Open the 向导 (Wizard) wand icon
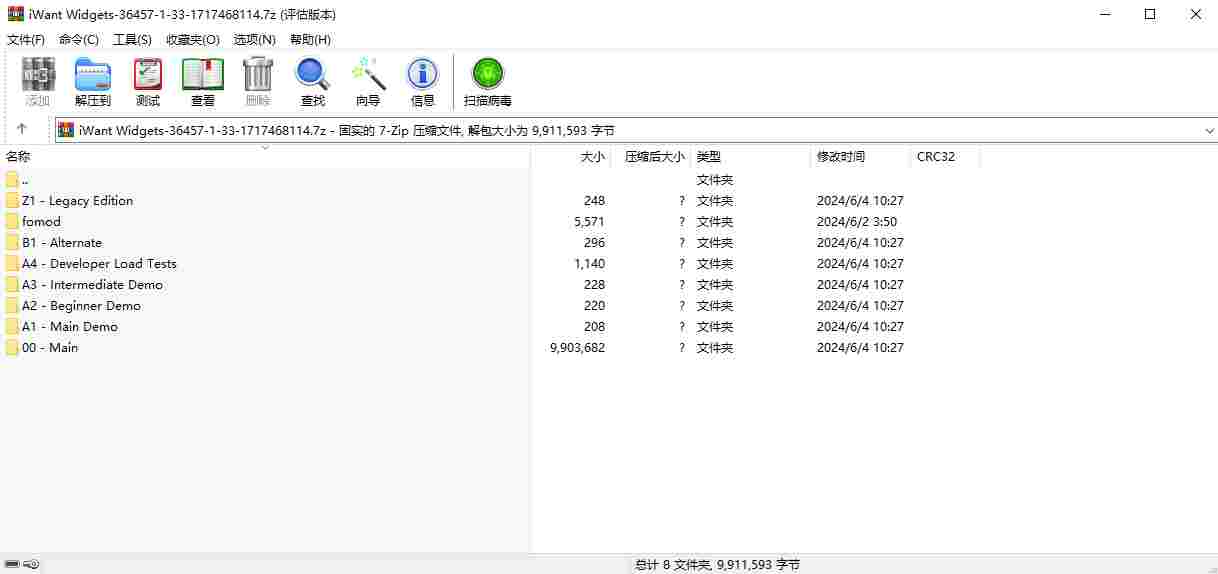 368,75
